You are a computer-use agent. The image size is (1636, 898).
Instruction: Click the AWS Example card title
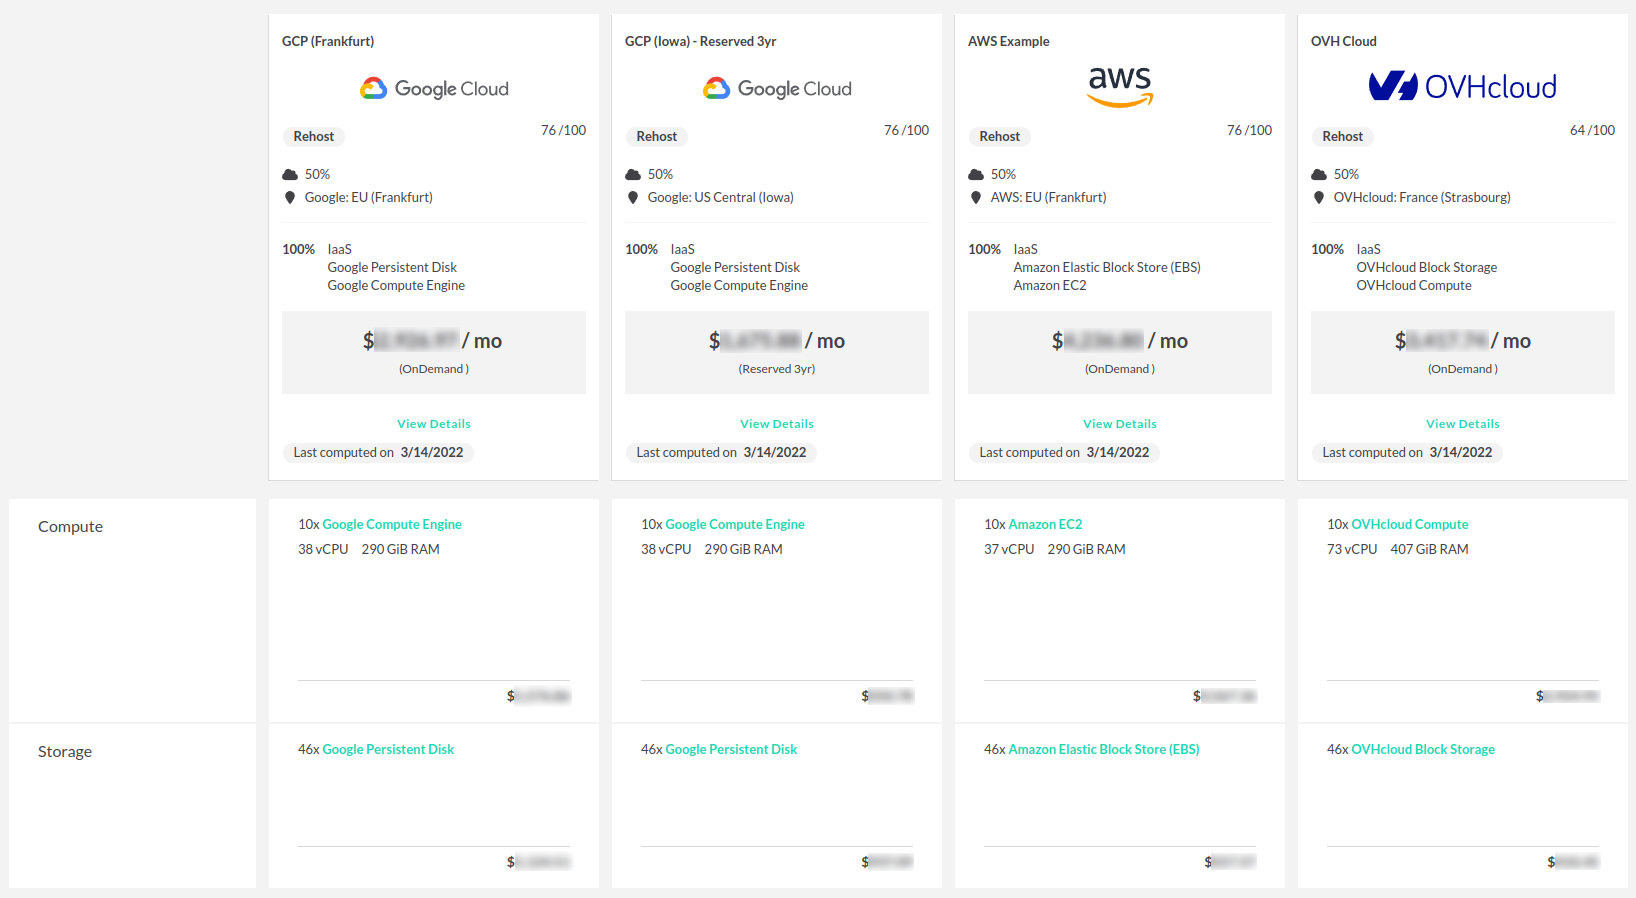(x=1009, y=41)
